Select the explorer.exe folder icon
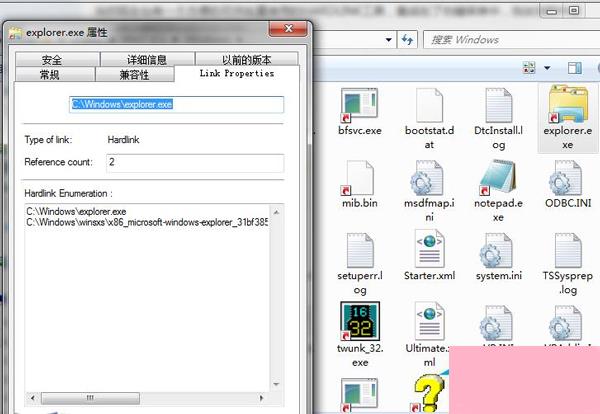 (x=568, y=104)
